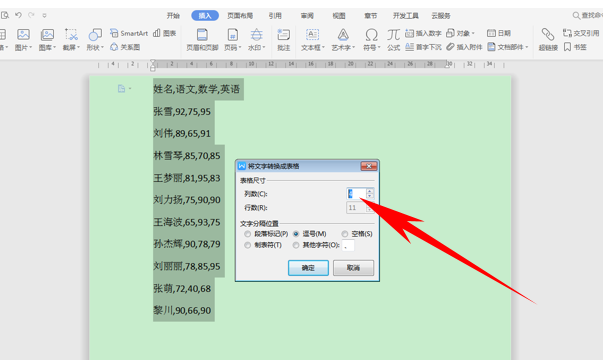
Task: Click the 公式 (Formula) pi icon
Action: click(x=393, y=35)
